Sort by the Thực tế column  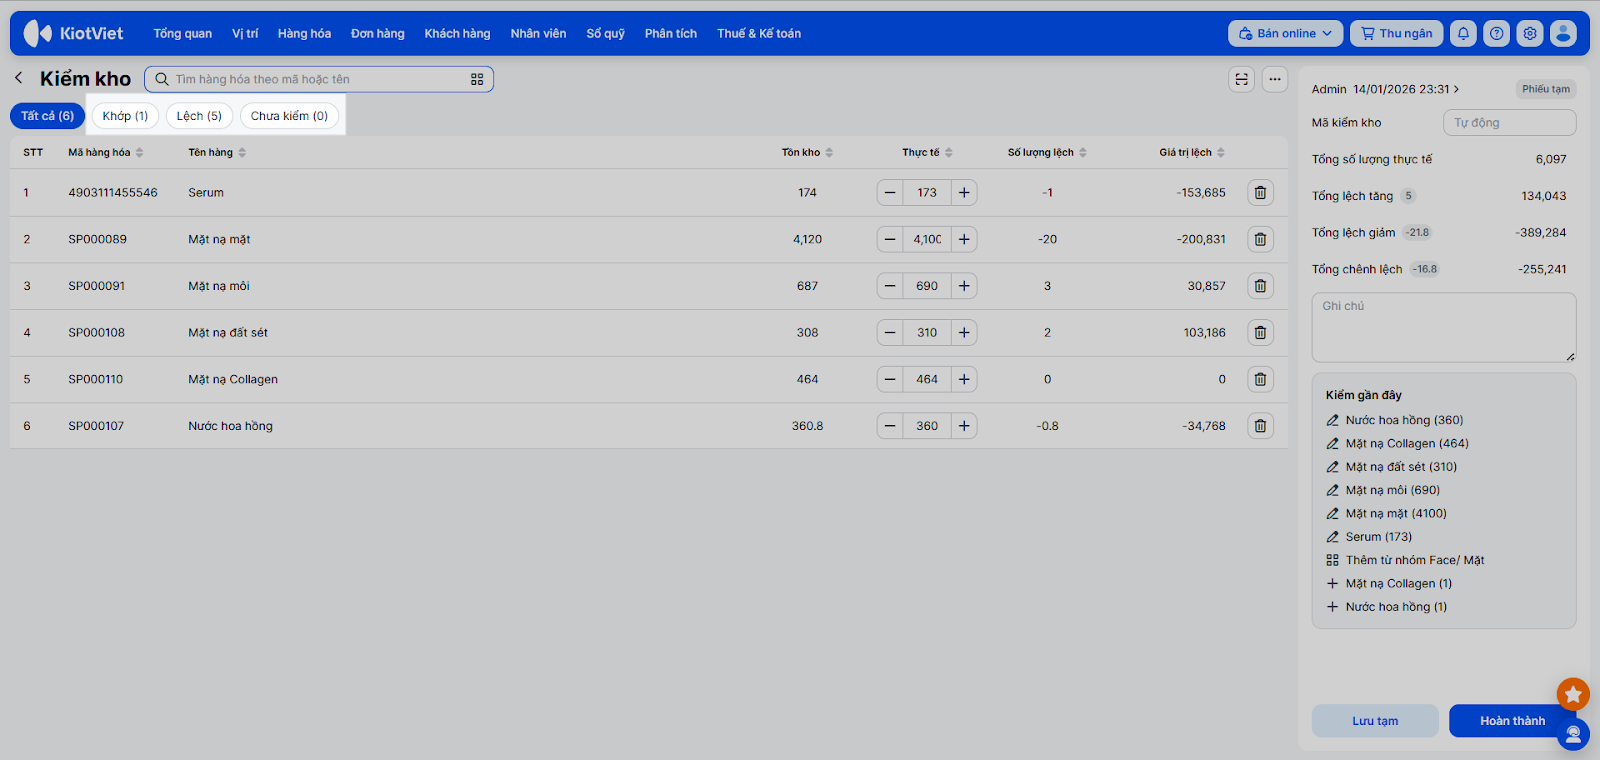coord(927,152)
